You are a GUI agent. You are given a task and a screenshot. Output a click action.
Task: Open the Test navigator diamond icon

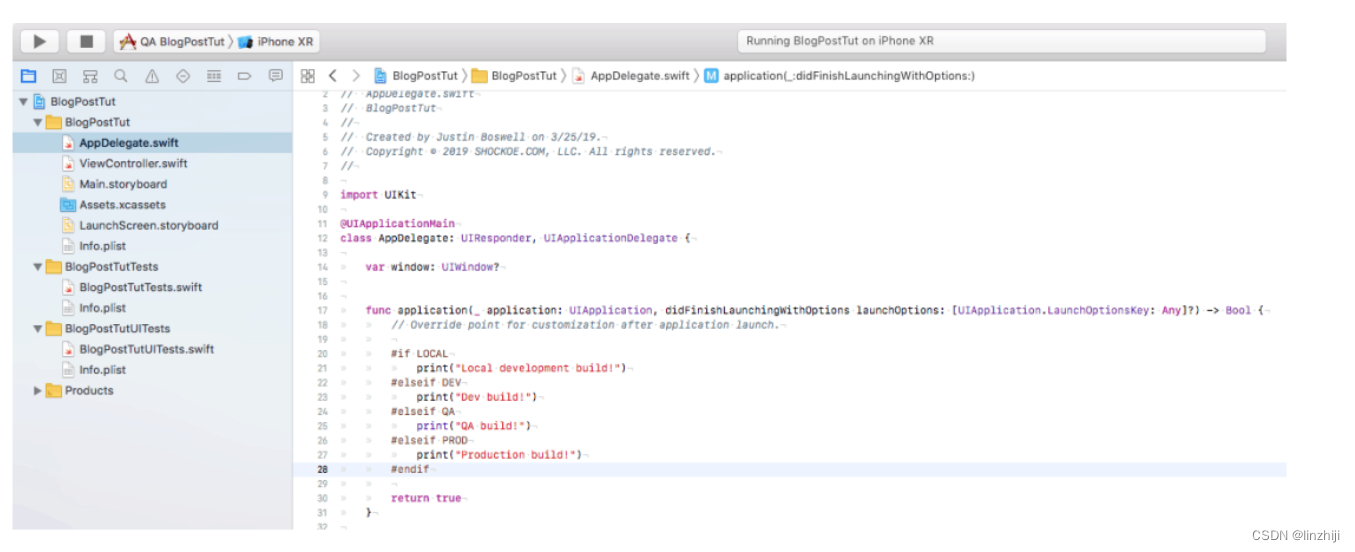coord(183,76)
